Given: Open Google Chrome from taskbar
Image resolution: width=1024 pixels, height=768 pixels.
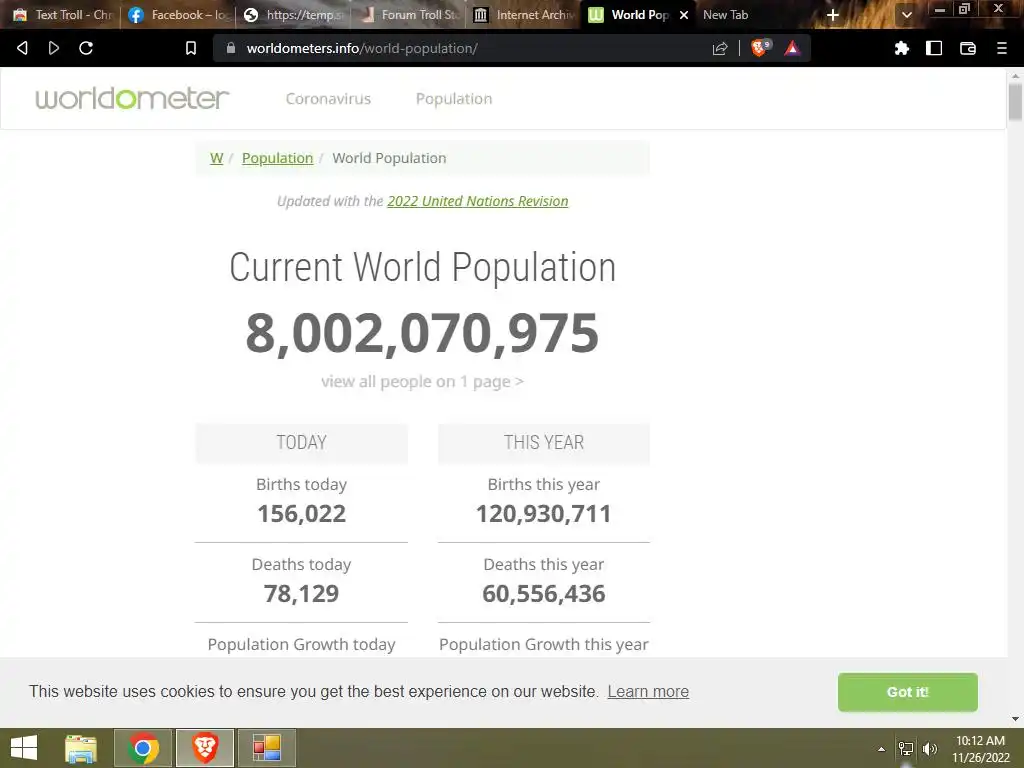Looking at the screenshot, I should 143,748.
